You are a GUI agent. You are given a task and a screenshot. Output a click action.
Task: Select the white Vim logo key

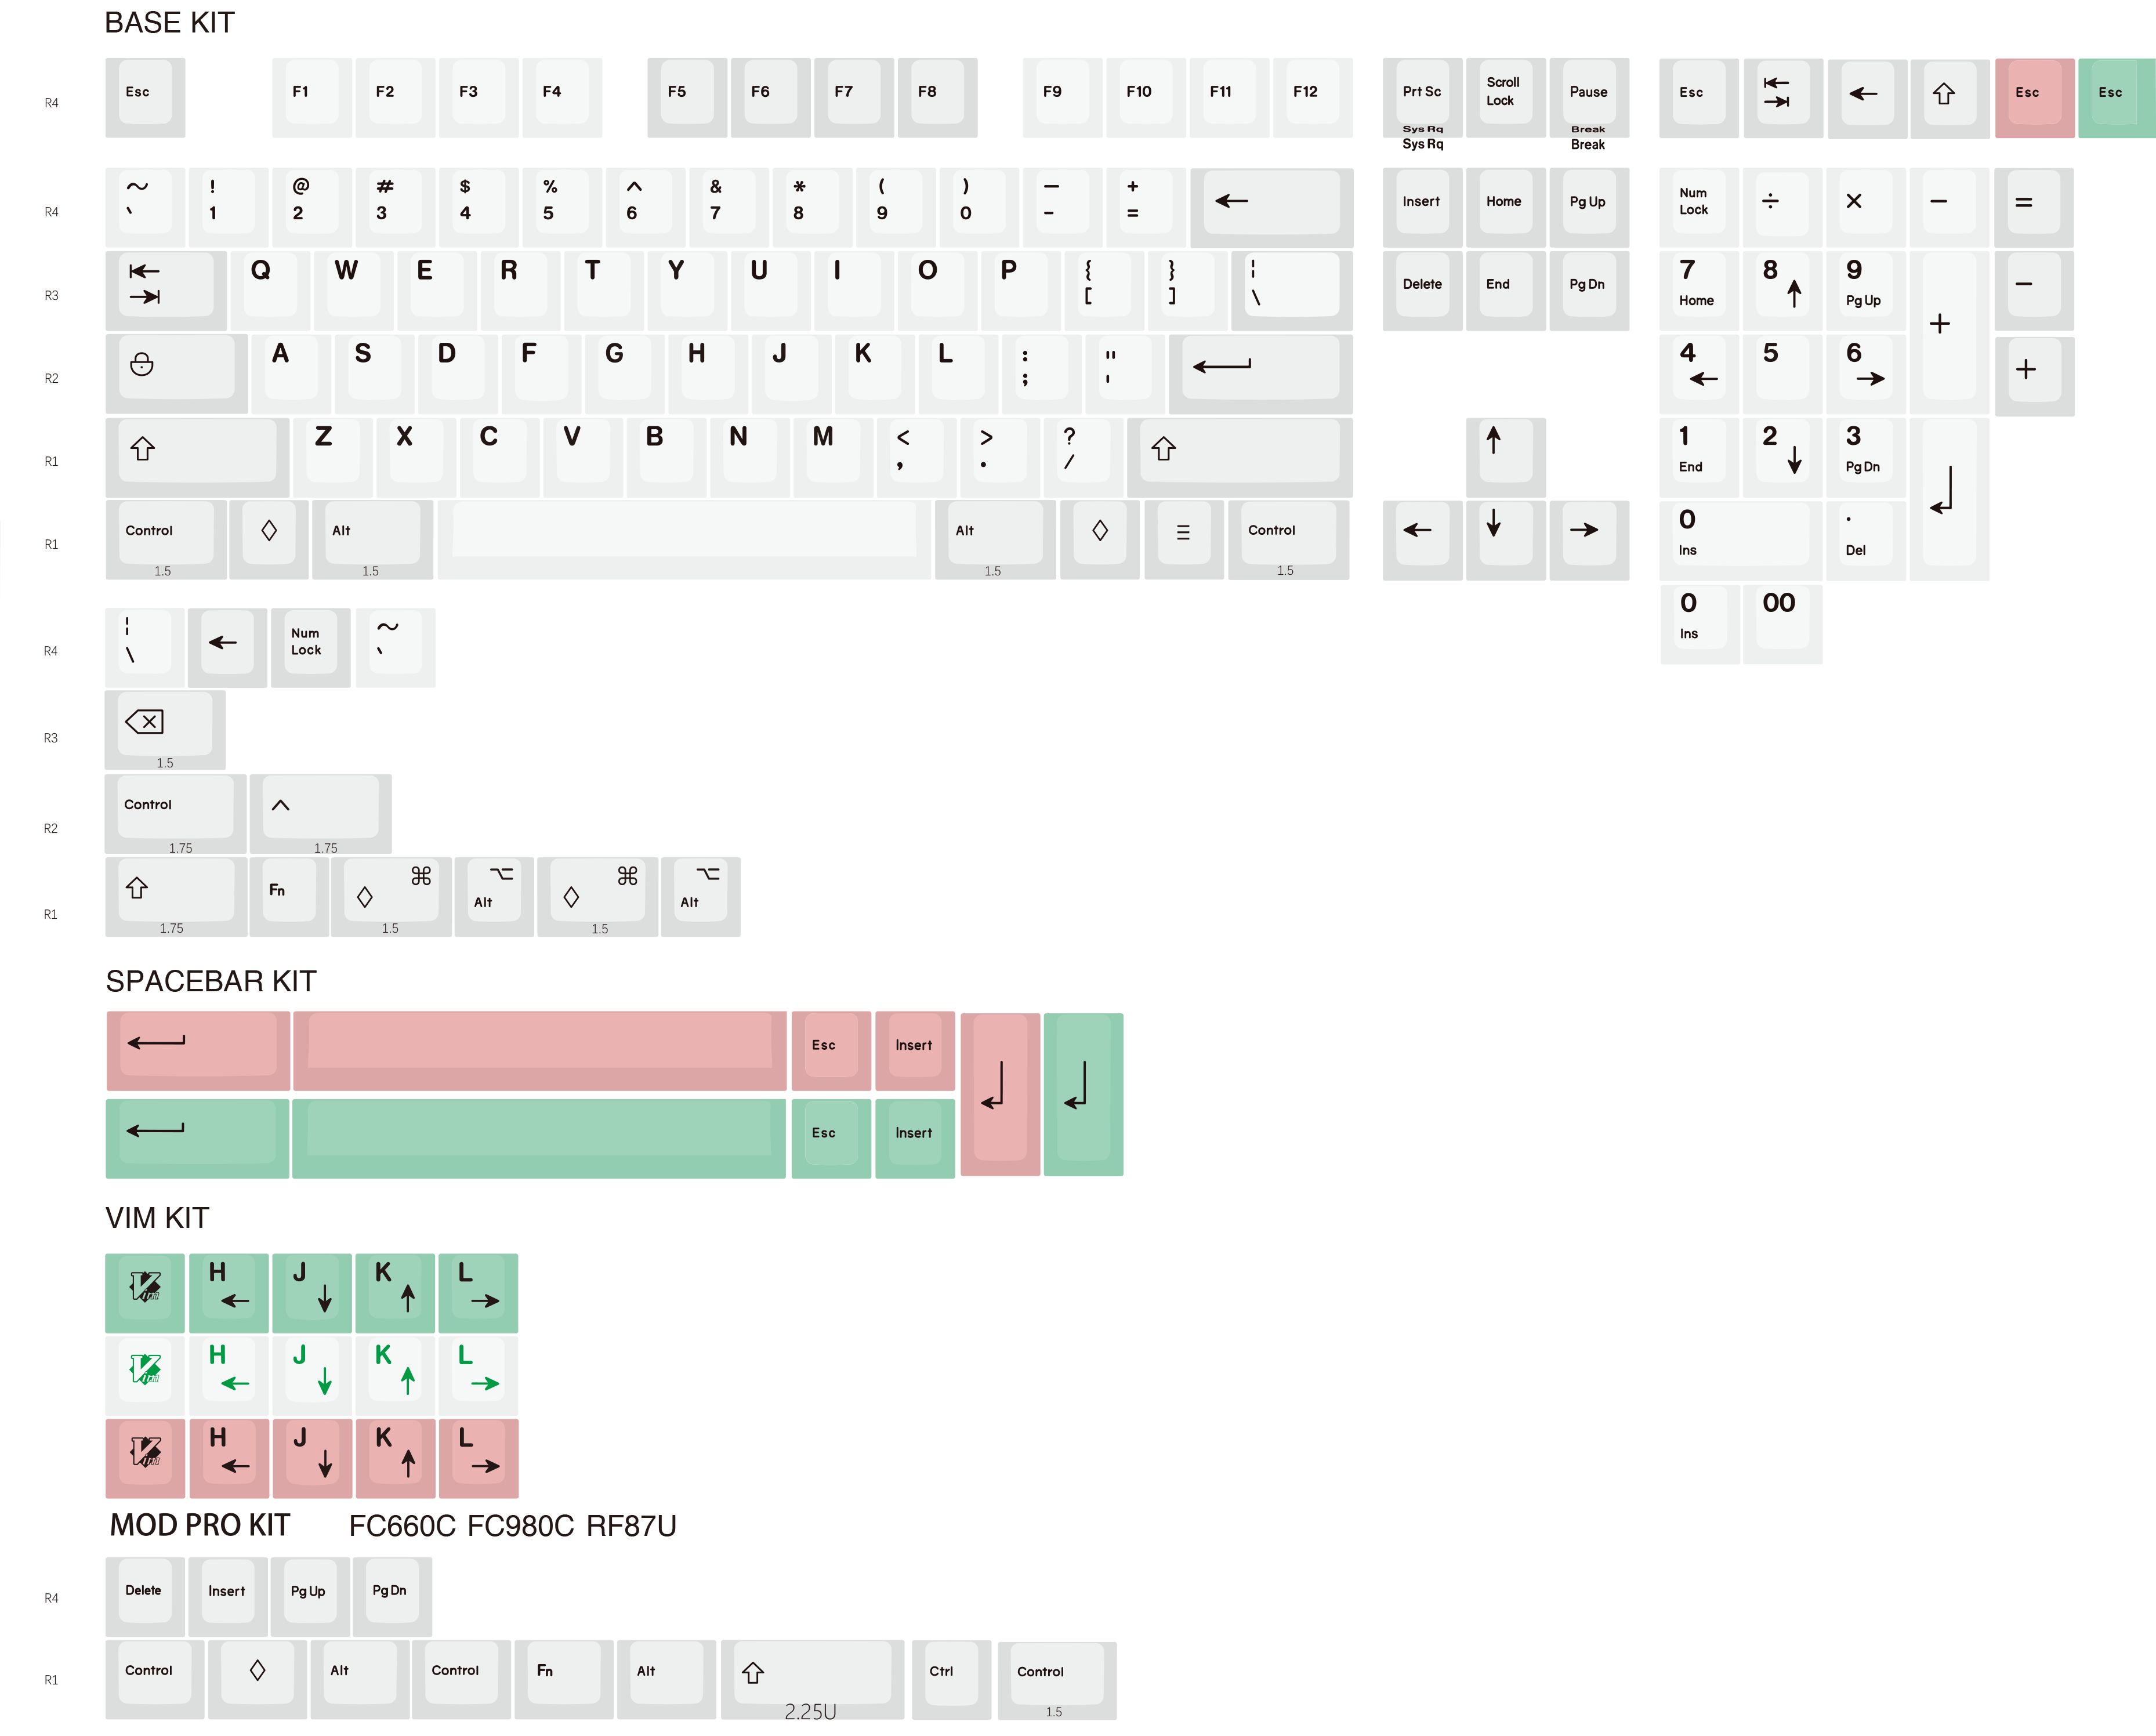[x=145, y=1376]
